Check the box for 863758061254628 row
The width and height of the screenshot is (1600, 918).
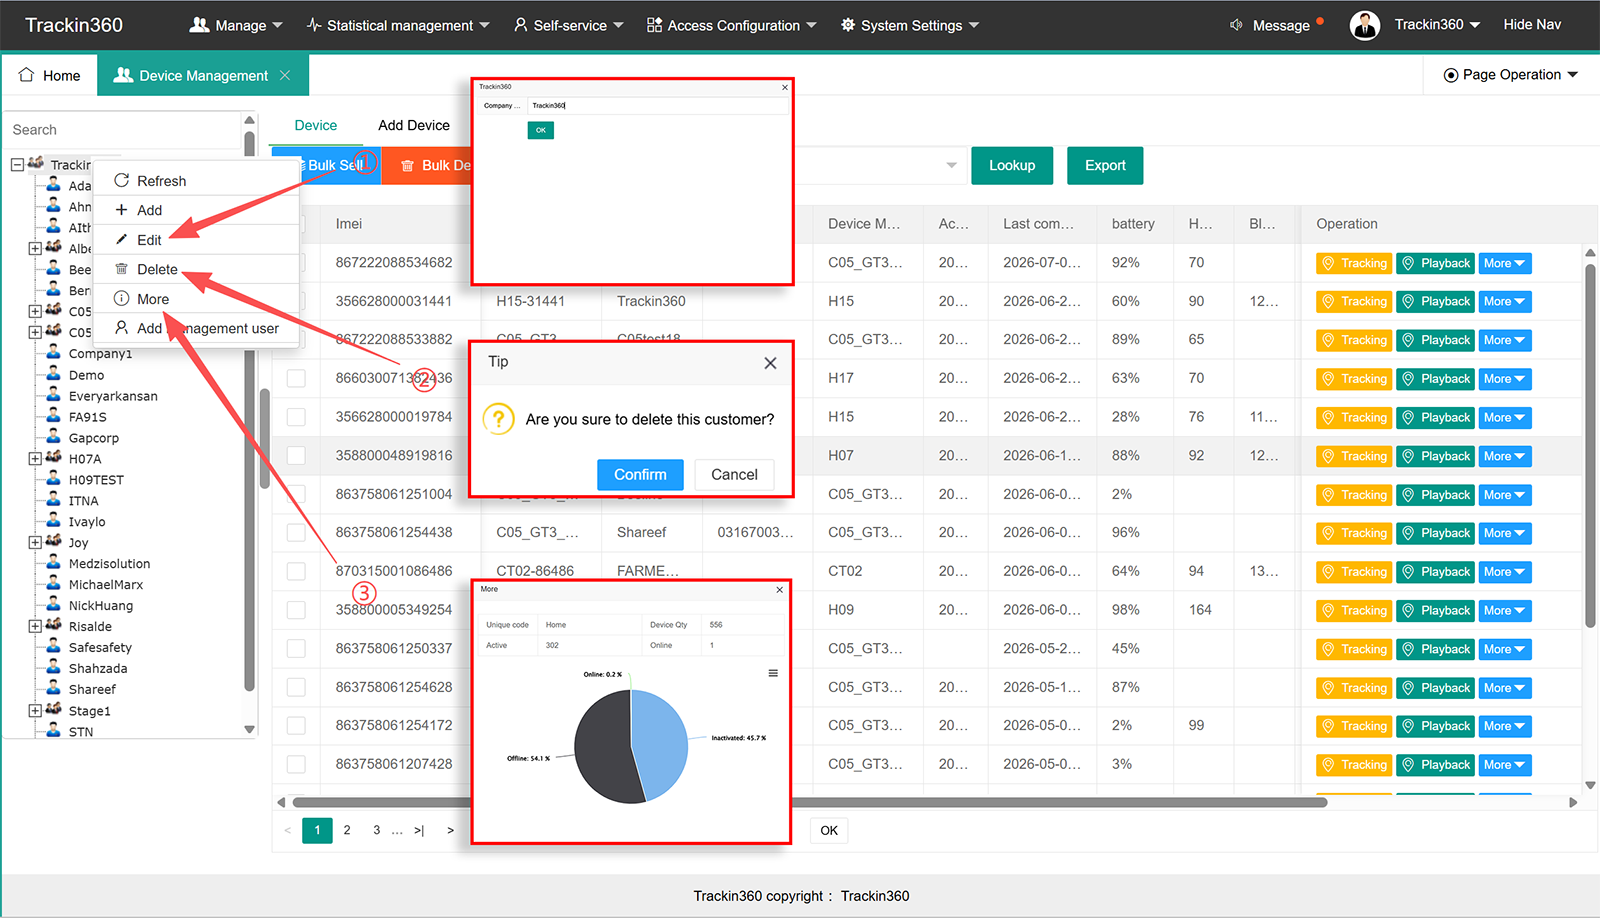[296, 687]
